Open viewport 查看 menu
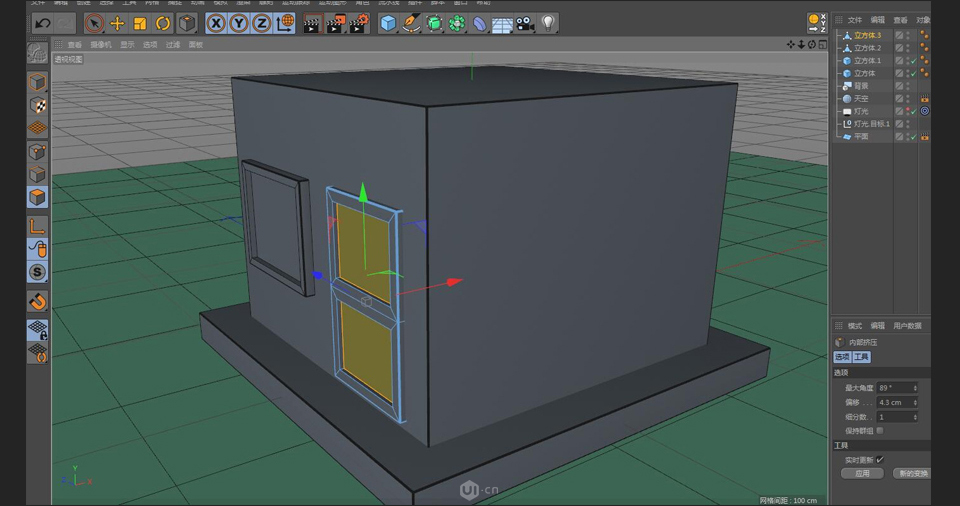This screenshot has width=960, height=506. [75, 45]
